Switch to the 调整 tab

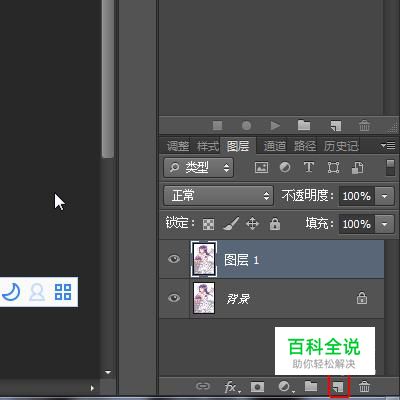point(178,146)
